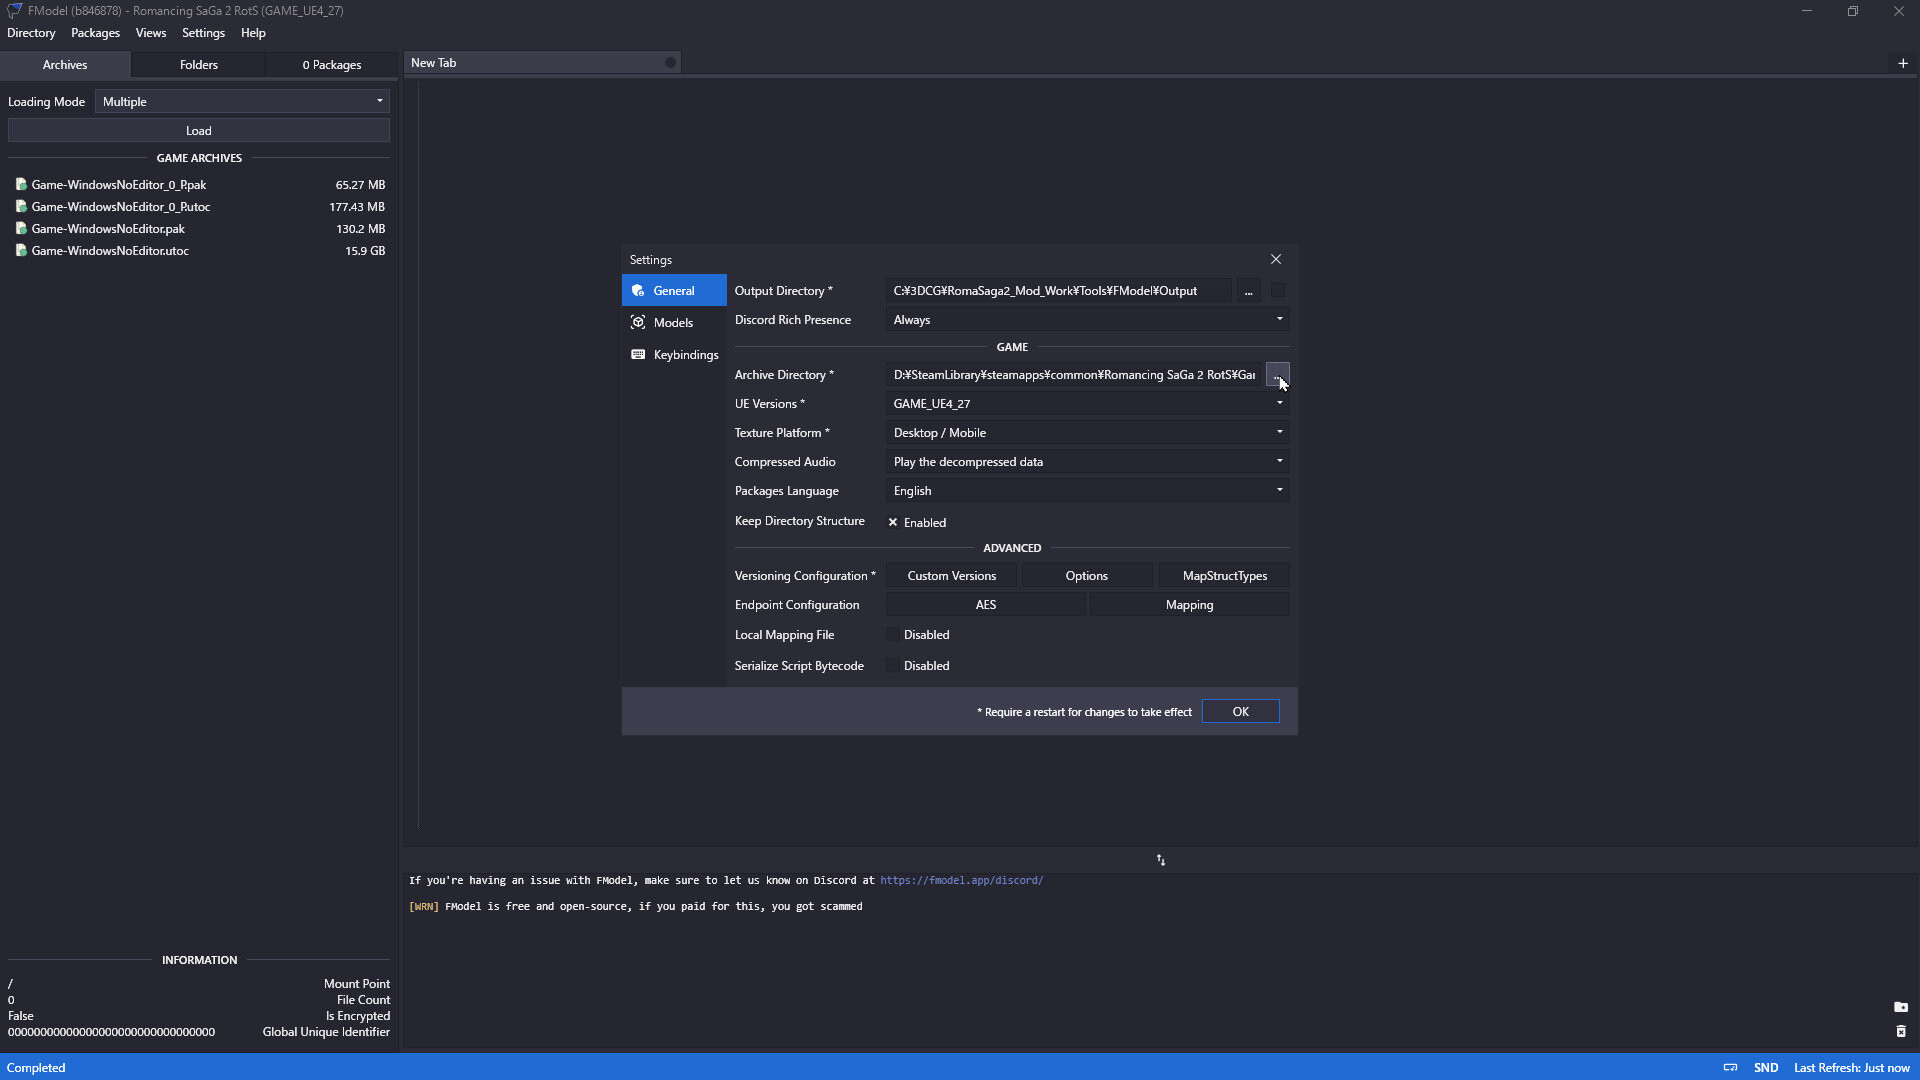Viewport: 1920px width, 1080px height.
Task: Add a new tab with plus icon
Action: coord(1902,63)
